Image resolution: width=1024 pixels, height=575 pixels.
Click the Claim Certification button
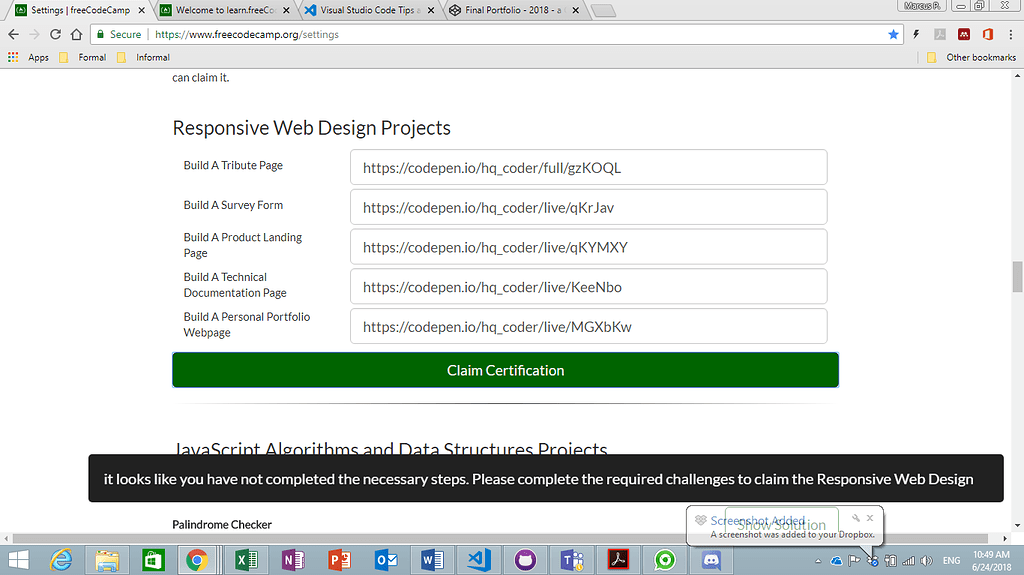[x=505, y=370]
